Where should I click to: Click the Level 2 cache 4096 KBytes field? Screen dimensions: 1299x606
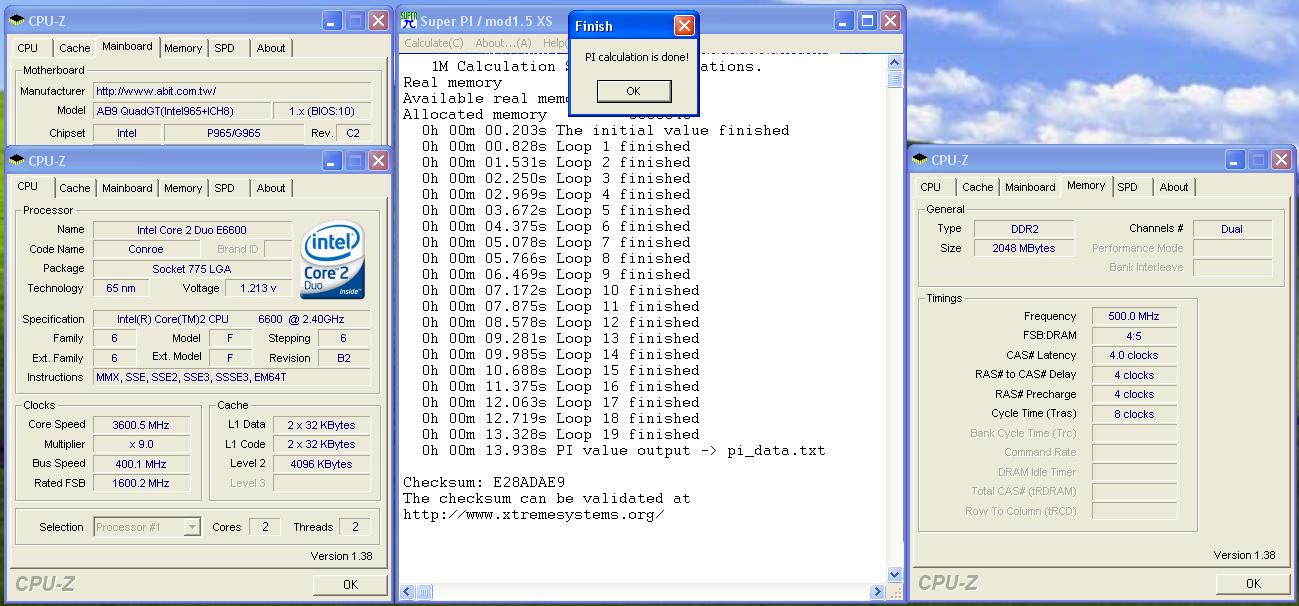coord(320,464)
